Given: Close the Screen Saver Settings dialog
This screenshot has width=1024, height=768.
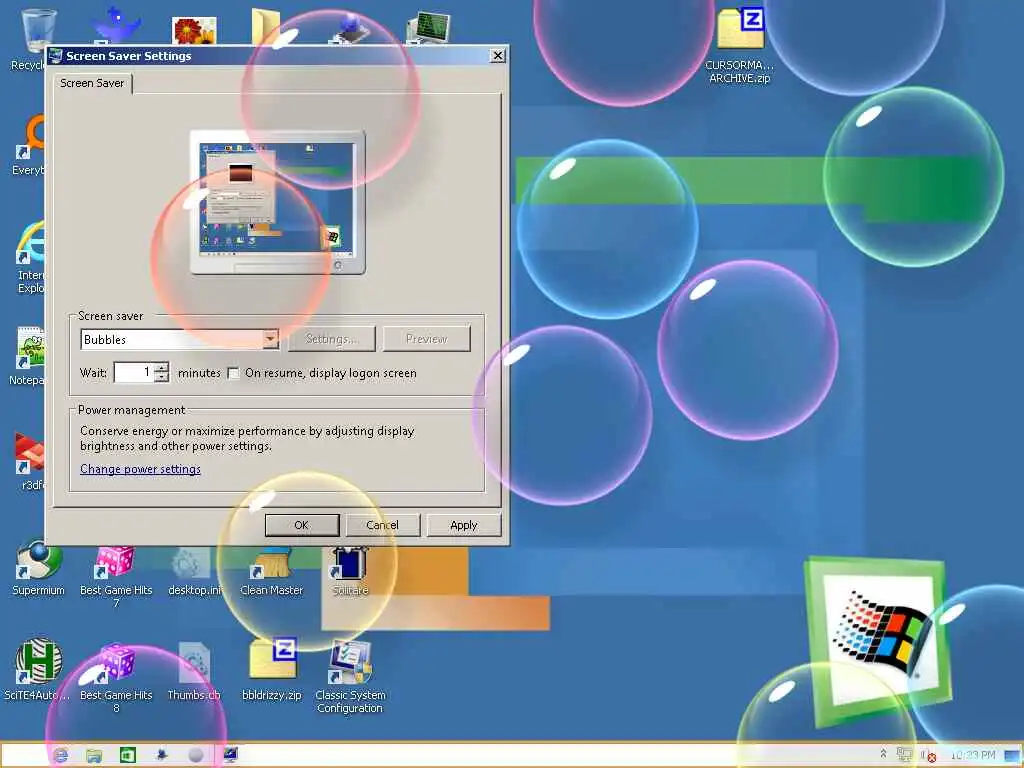Looking at the screenshot, I should coord(498,56).
